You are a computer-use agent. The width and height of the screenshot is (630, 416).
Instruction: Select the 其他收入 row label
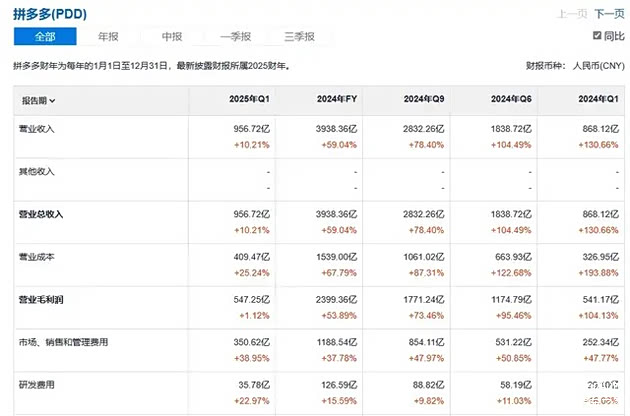pos(37,171)
